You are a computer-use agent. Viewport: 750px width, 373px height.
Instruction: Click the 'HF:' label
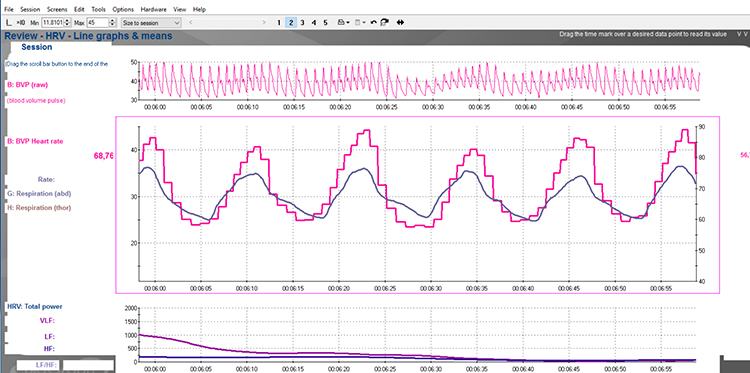click(49, 349)
